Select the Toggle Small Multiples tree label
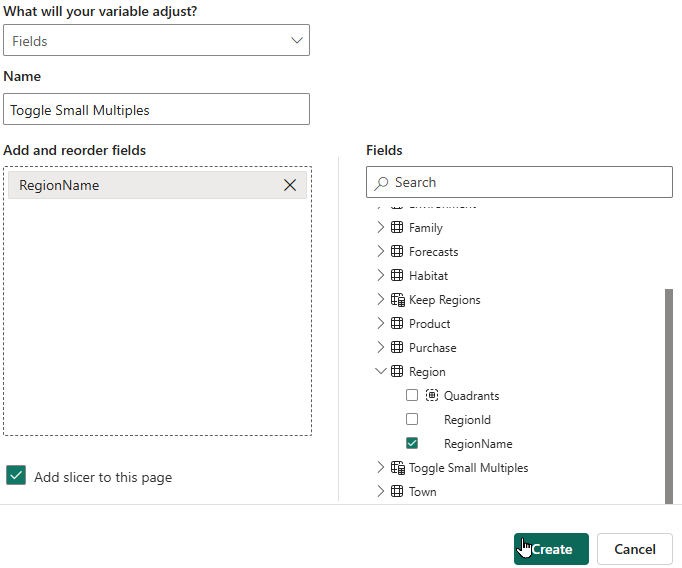This screenshot has height=568, width=682. [x=468, y=468]
